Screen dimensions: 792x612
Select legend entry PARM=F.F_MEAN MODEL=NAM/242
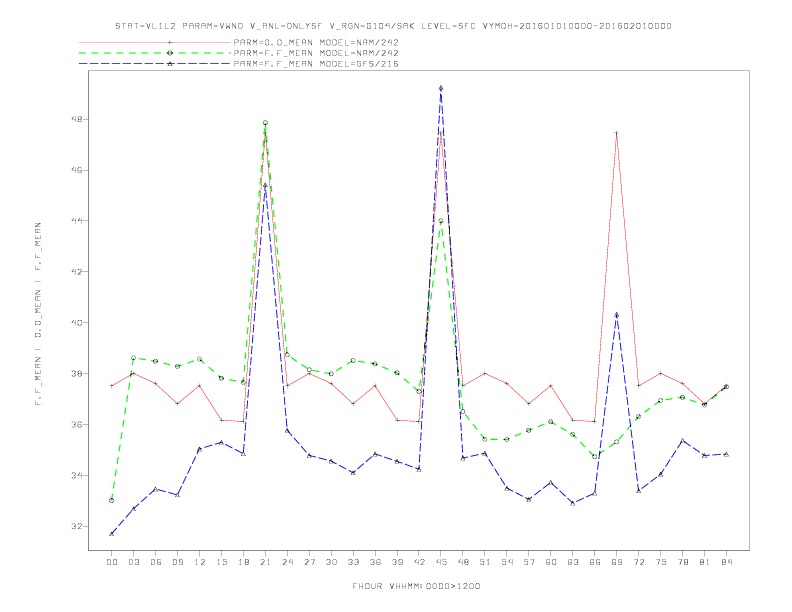(316, 53)
